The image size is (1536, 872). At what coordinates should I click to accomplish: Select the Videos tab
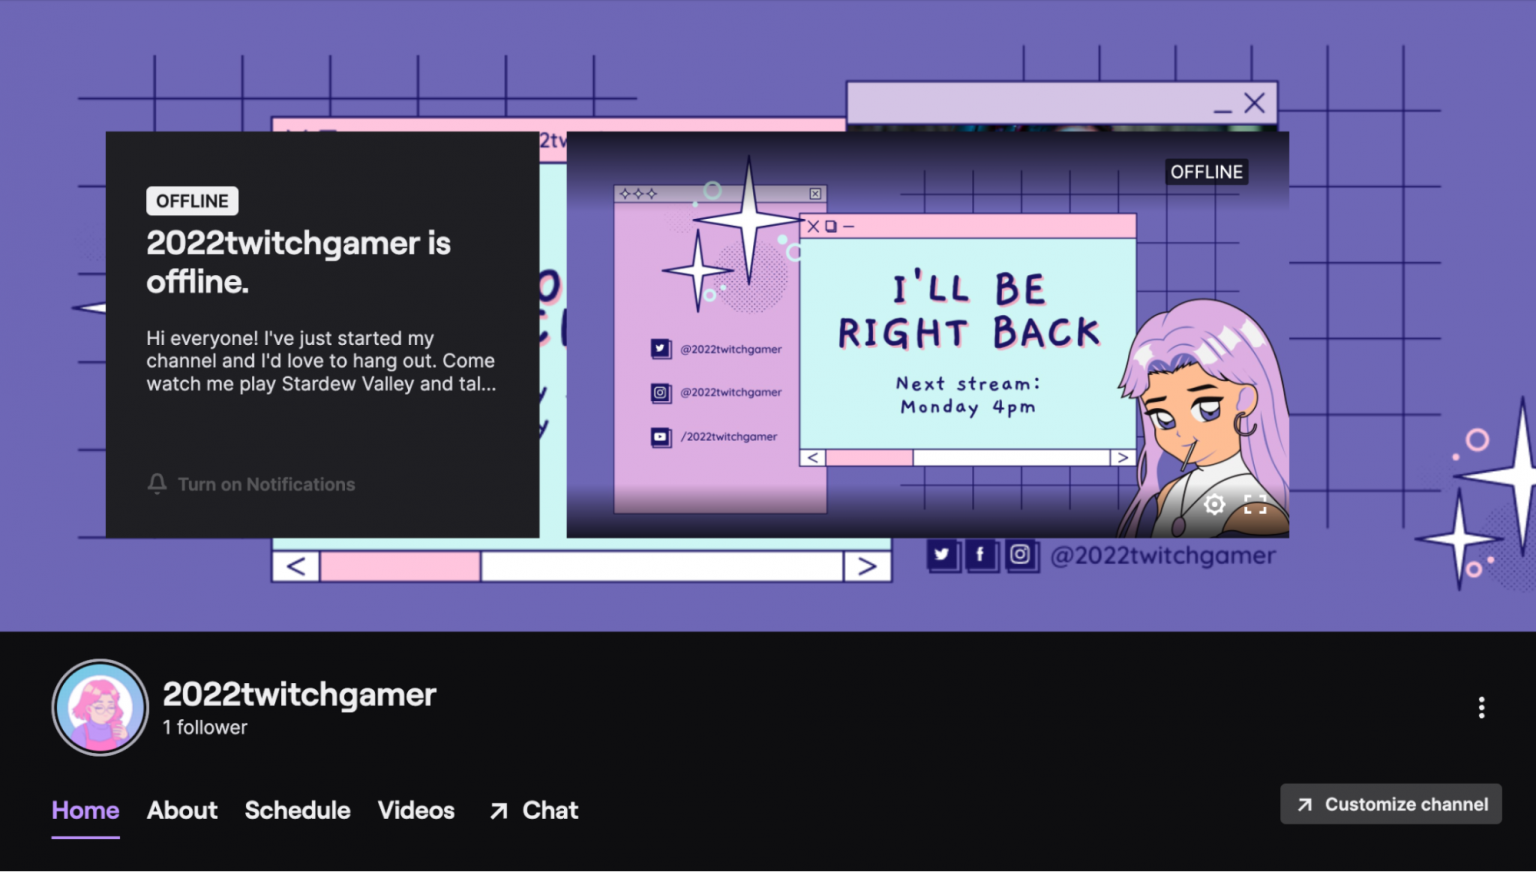point(416,811)
